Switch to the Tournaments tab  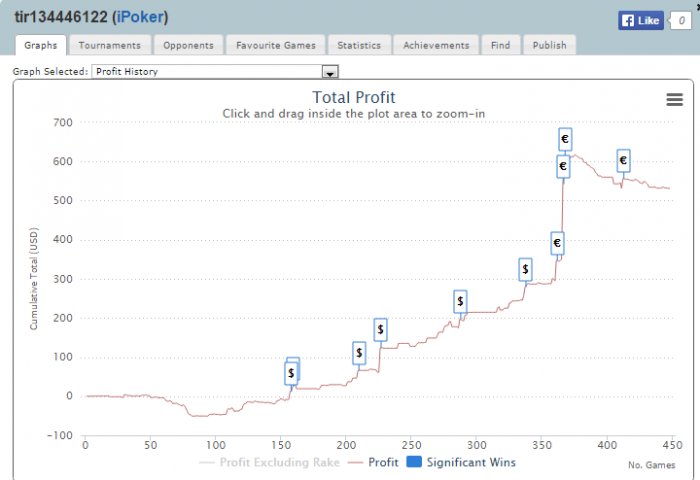click(x=109, y=45)
